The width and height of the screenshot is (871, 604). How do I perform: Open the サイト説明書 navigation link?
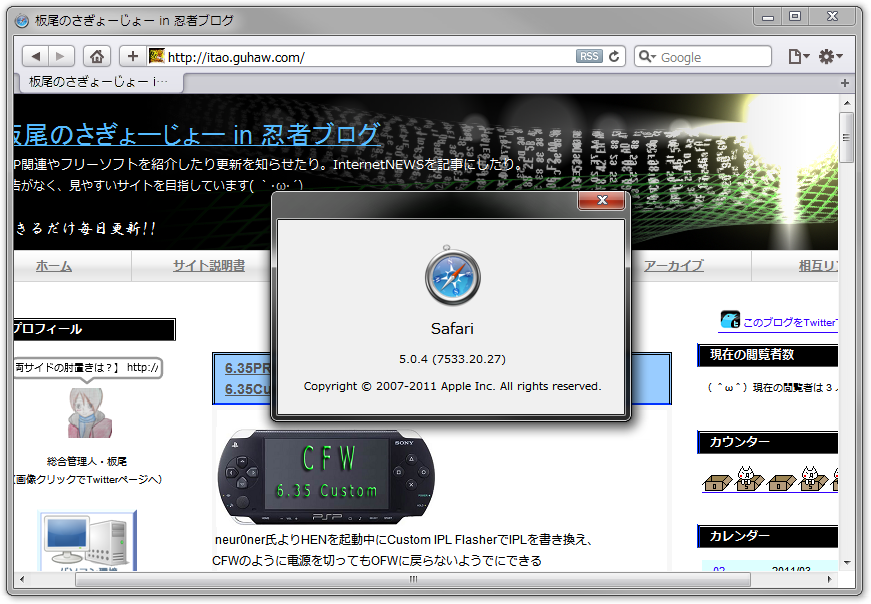click(x=209, y=266)
